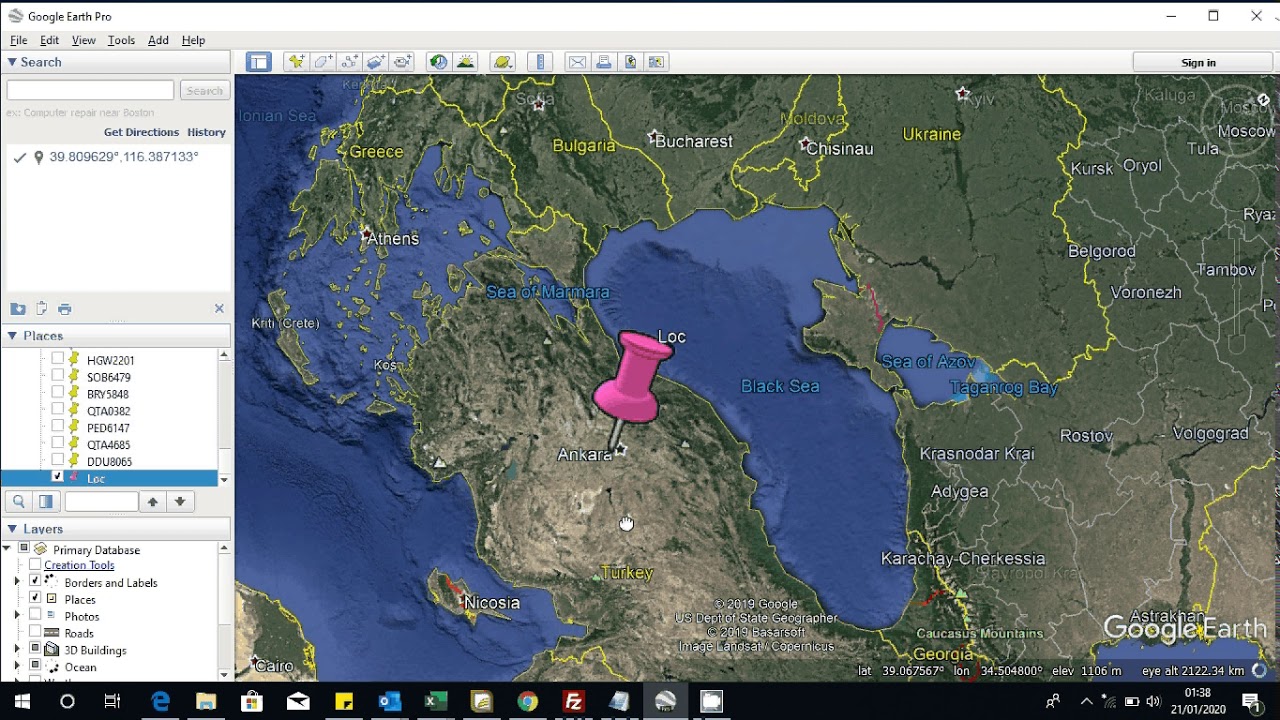Copy search results to My Places folder icon
This screenshot has height=720, width=1280.
tap(18, 309)
